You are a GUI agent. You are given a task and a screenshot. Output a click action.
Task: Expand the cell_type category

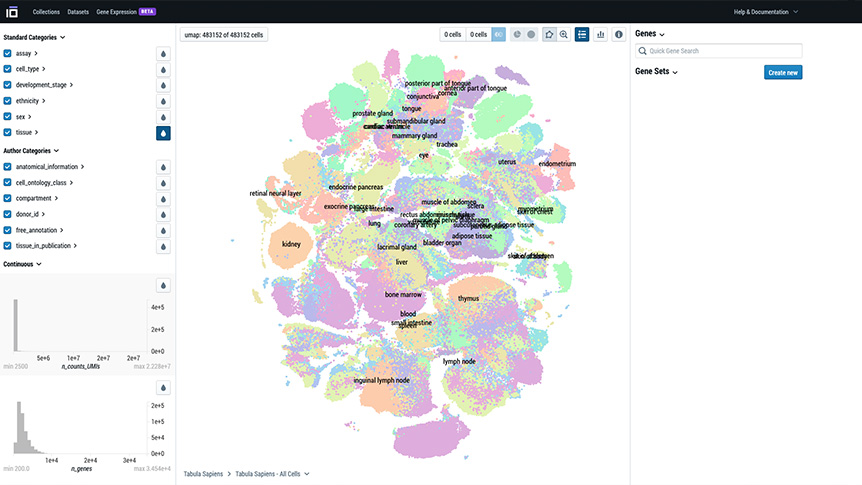coord(30,69)
